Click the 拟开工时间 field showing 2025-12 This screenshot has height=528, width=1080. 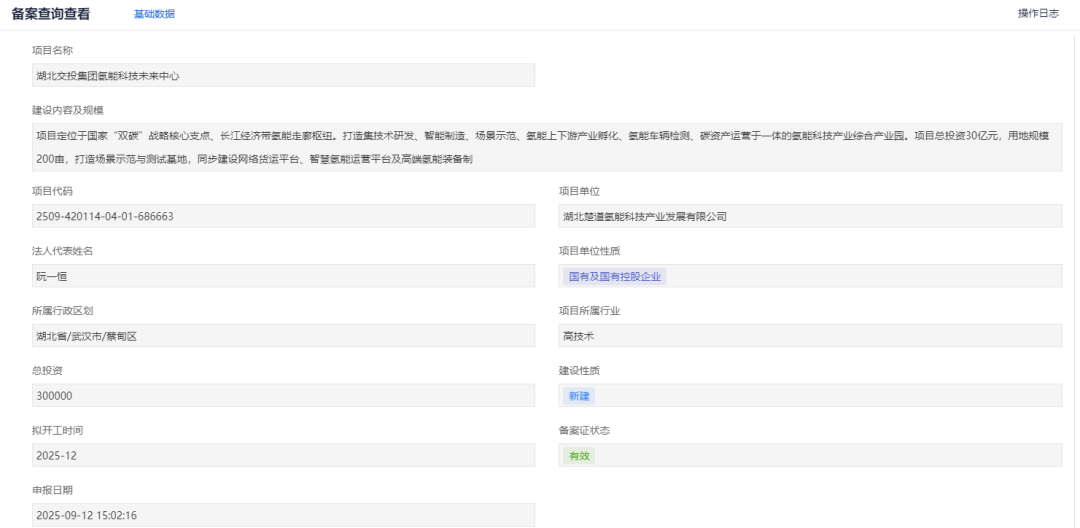(x=283, y=456)
